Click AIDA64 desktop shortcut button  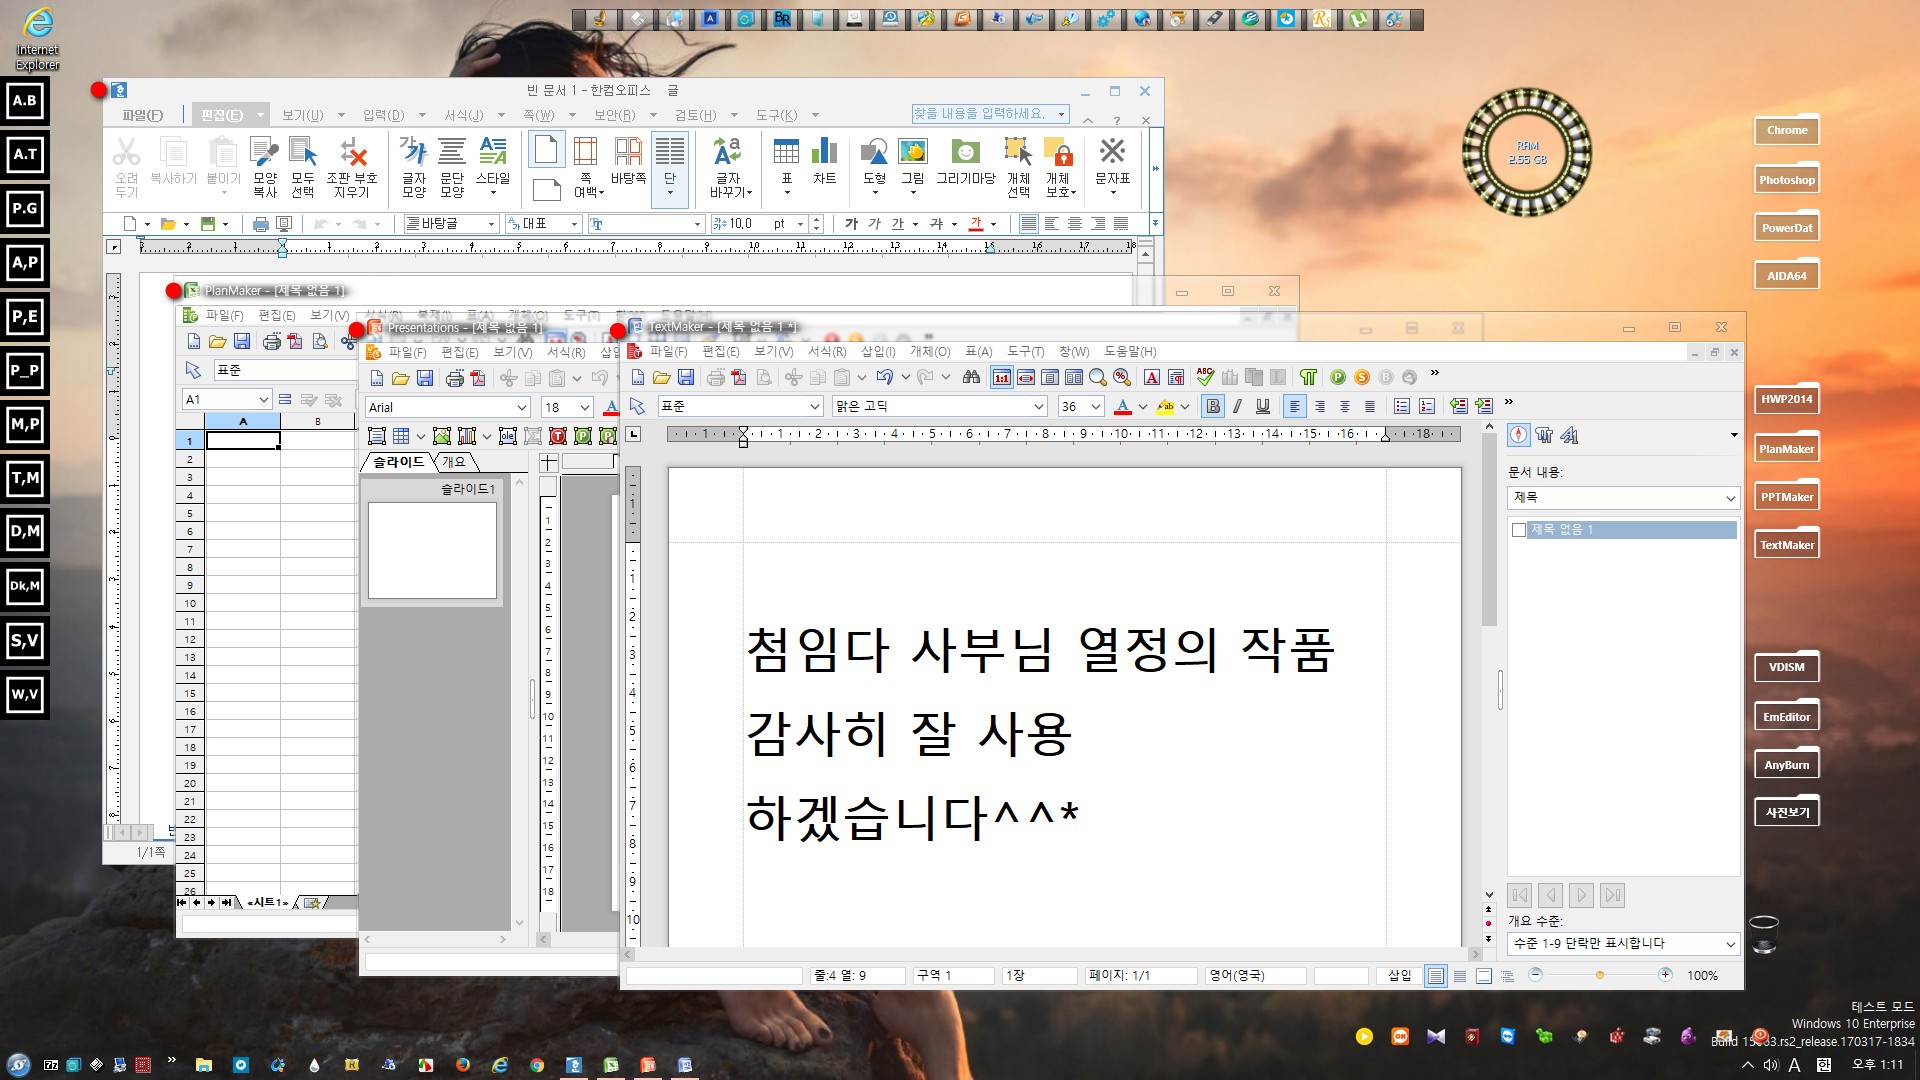tap(1787, 276)
